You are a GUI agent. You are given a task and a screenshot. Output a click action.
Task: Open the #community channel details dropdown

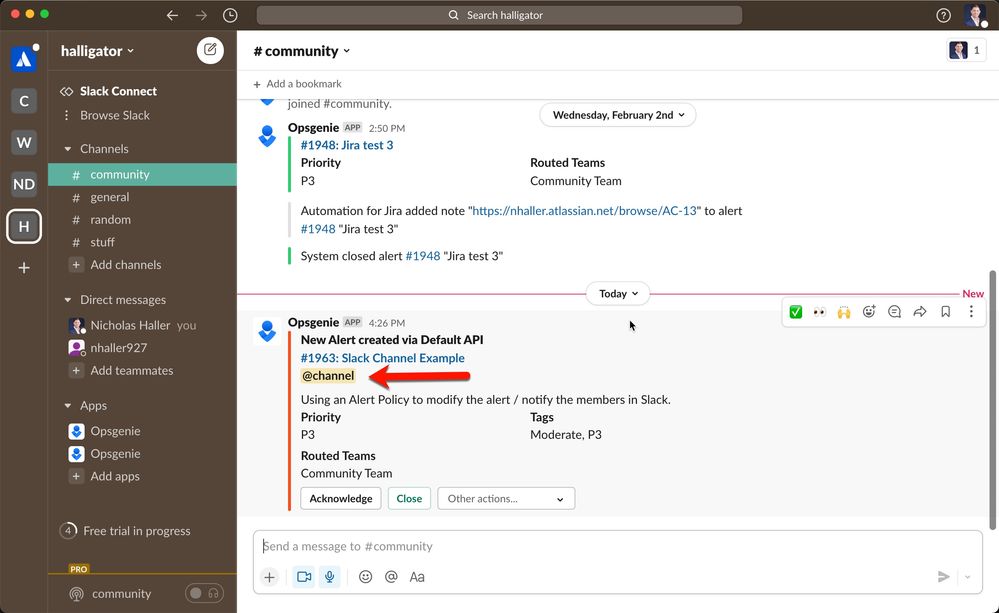[302, 51]
